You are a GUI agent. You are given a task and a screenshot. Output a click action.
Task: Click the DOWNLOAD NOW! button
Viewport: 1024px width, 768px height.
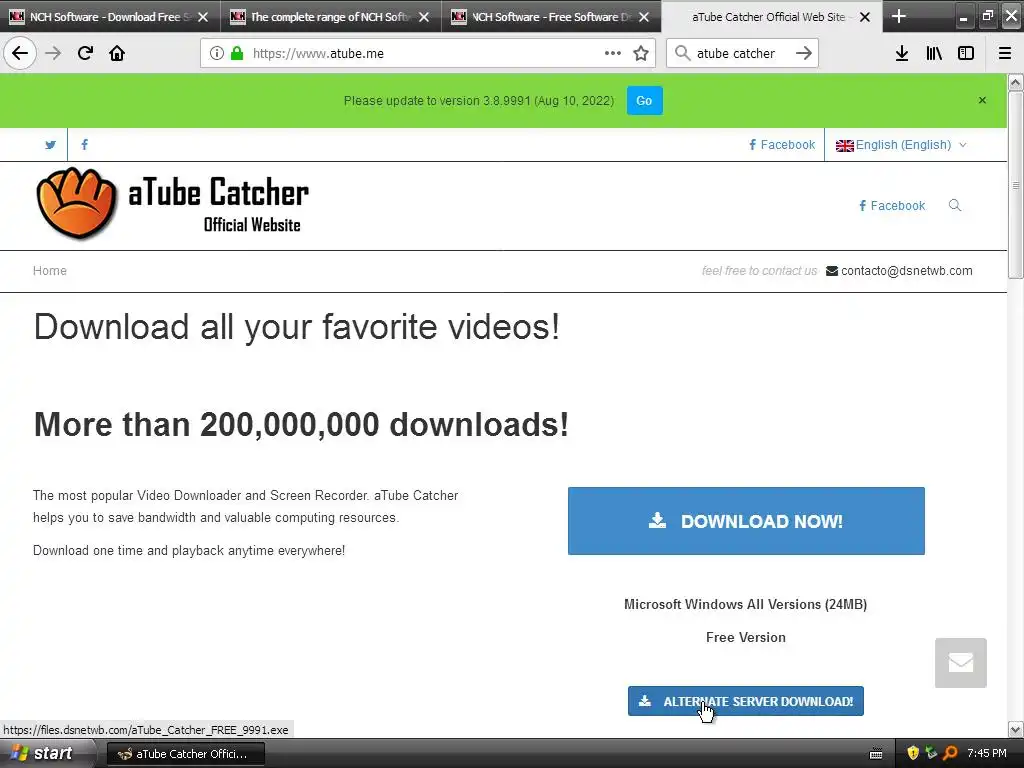[746, 521]
